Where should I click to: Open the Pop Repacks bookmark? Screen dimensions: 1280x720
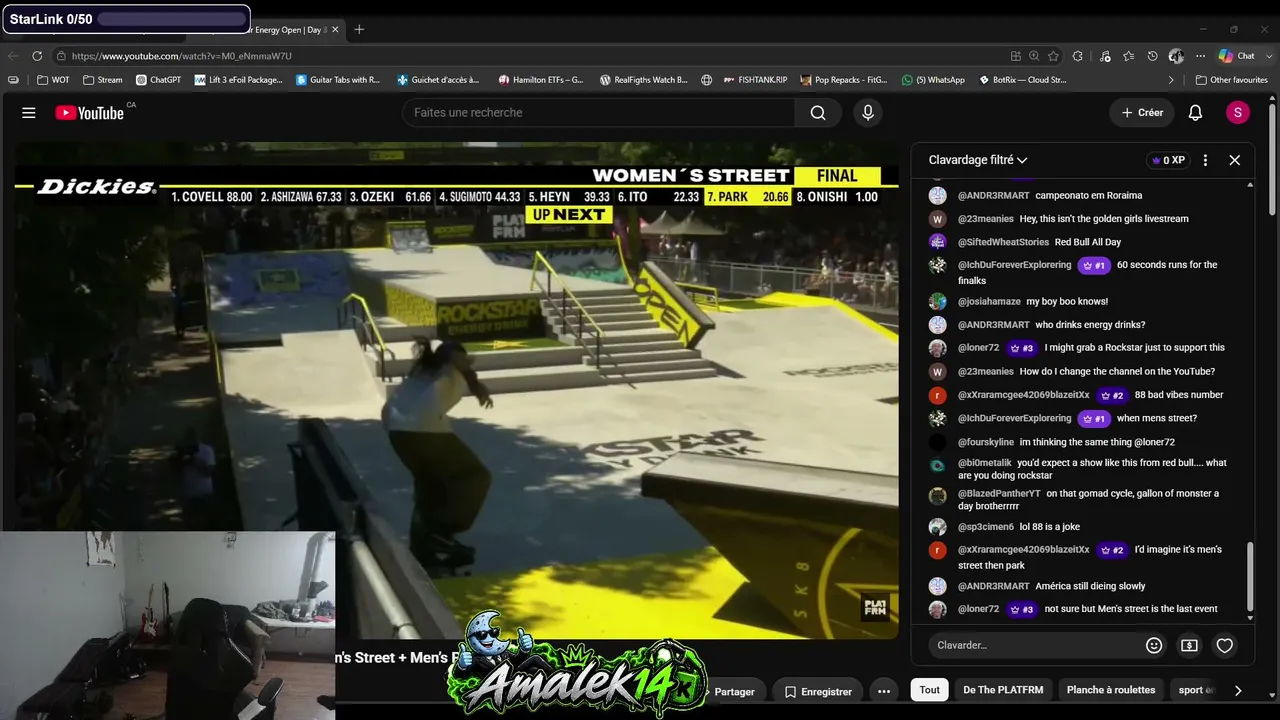(x=844, y=80)
